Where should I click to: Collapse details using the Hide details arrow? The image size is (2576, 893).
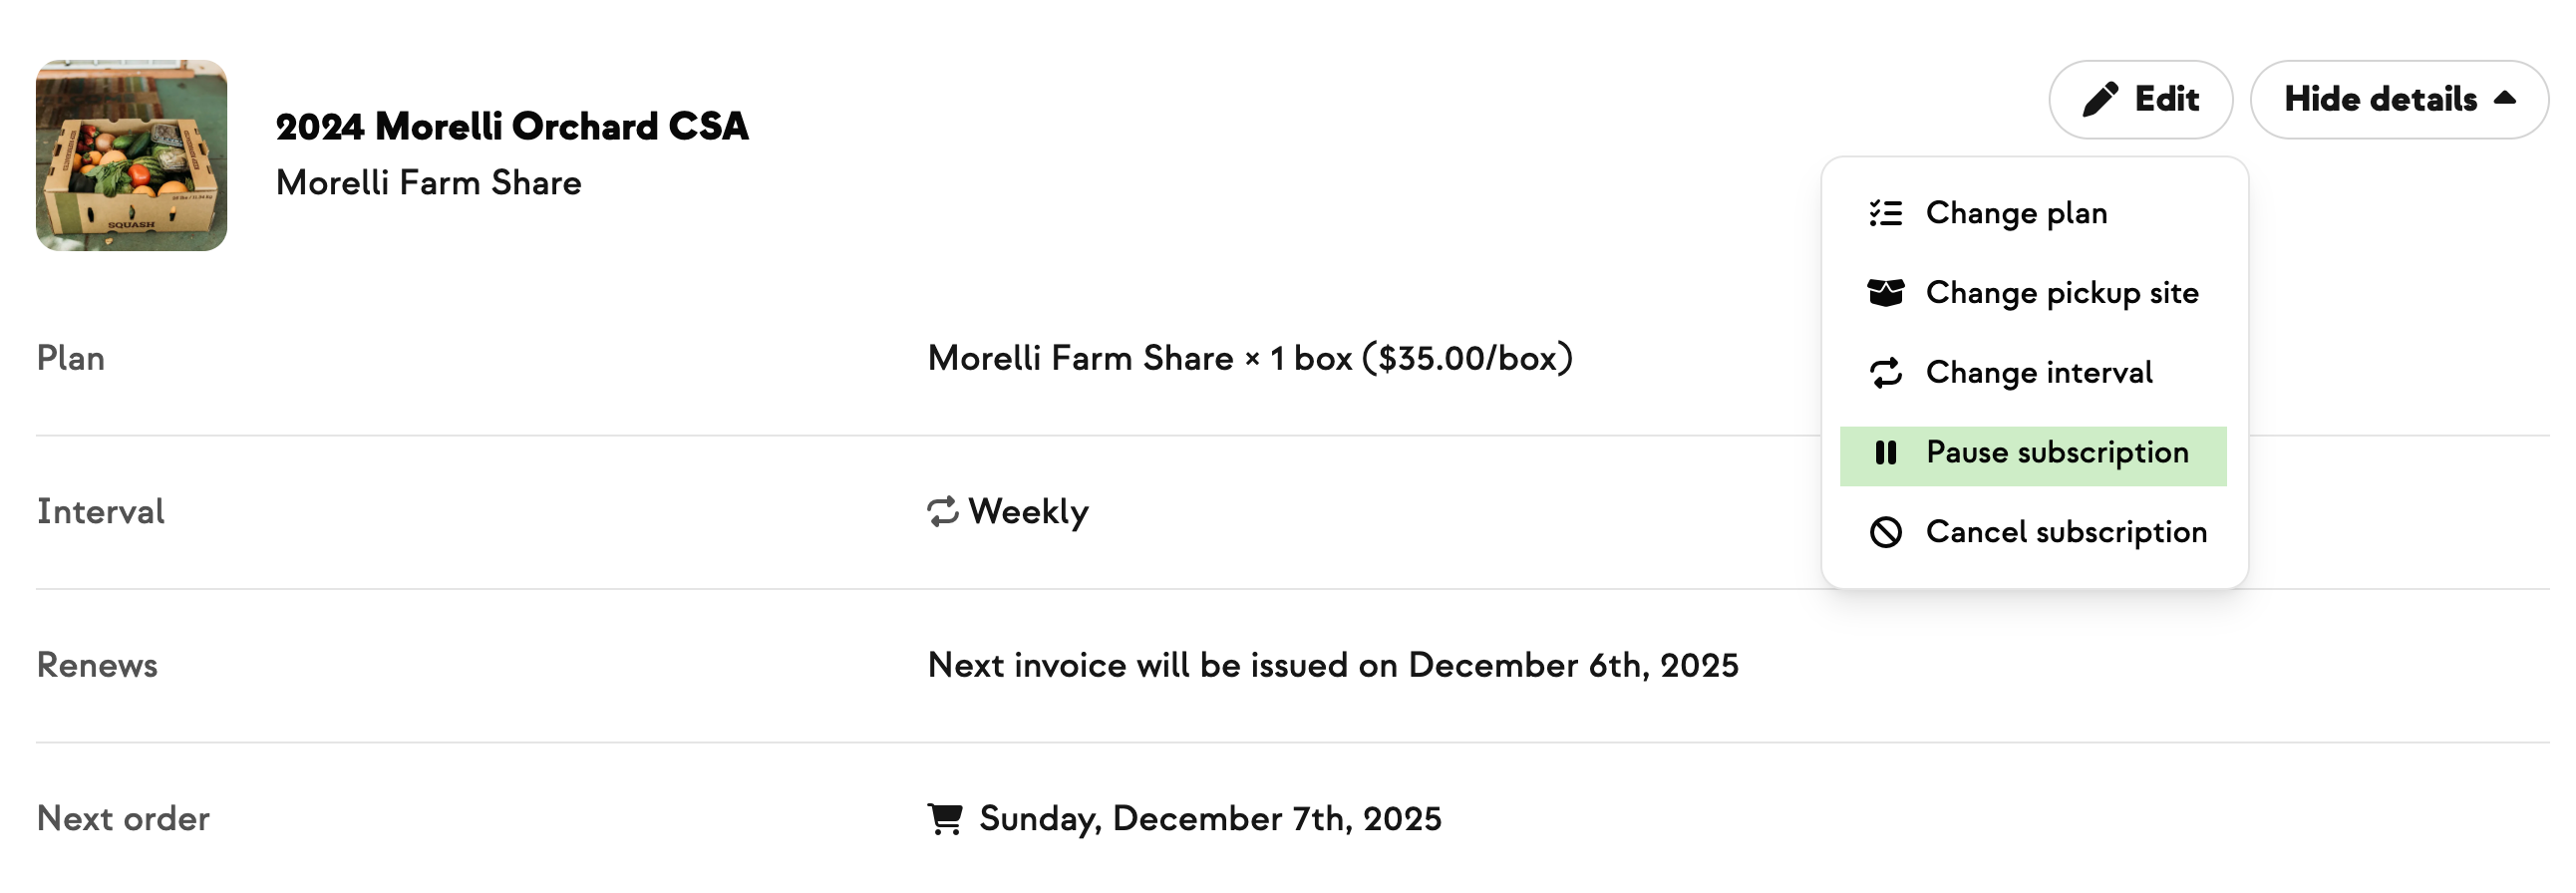click(x=2505, y=98)
